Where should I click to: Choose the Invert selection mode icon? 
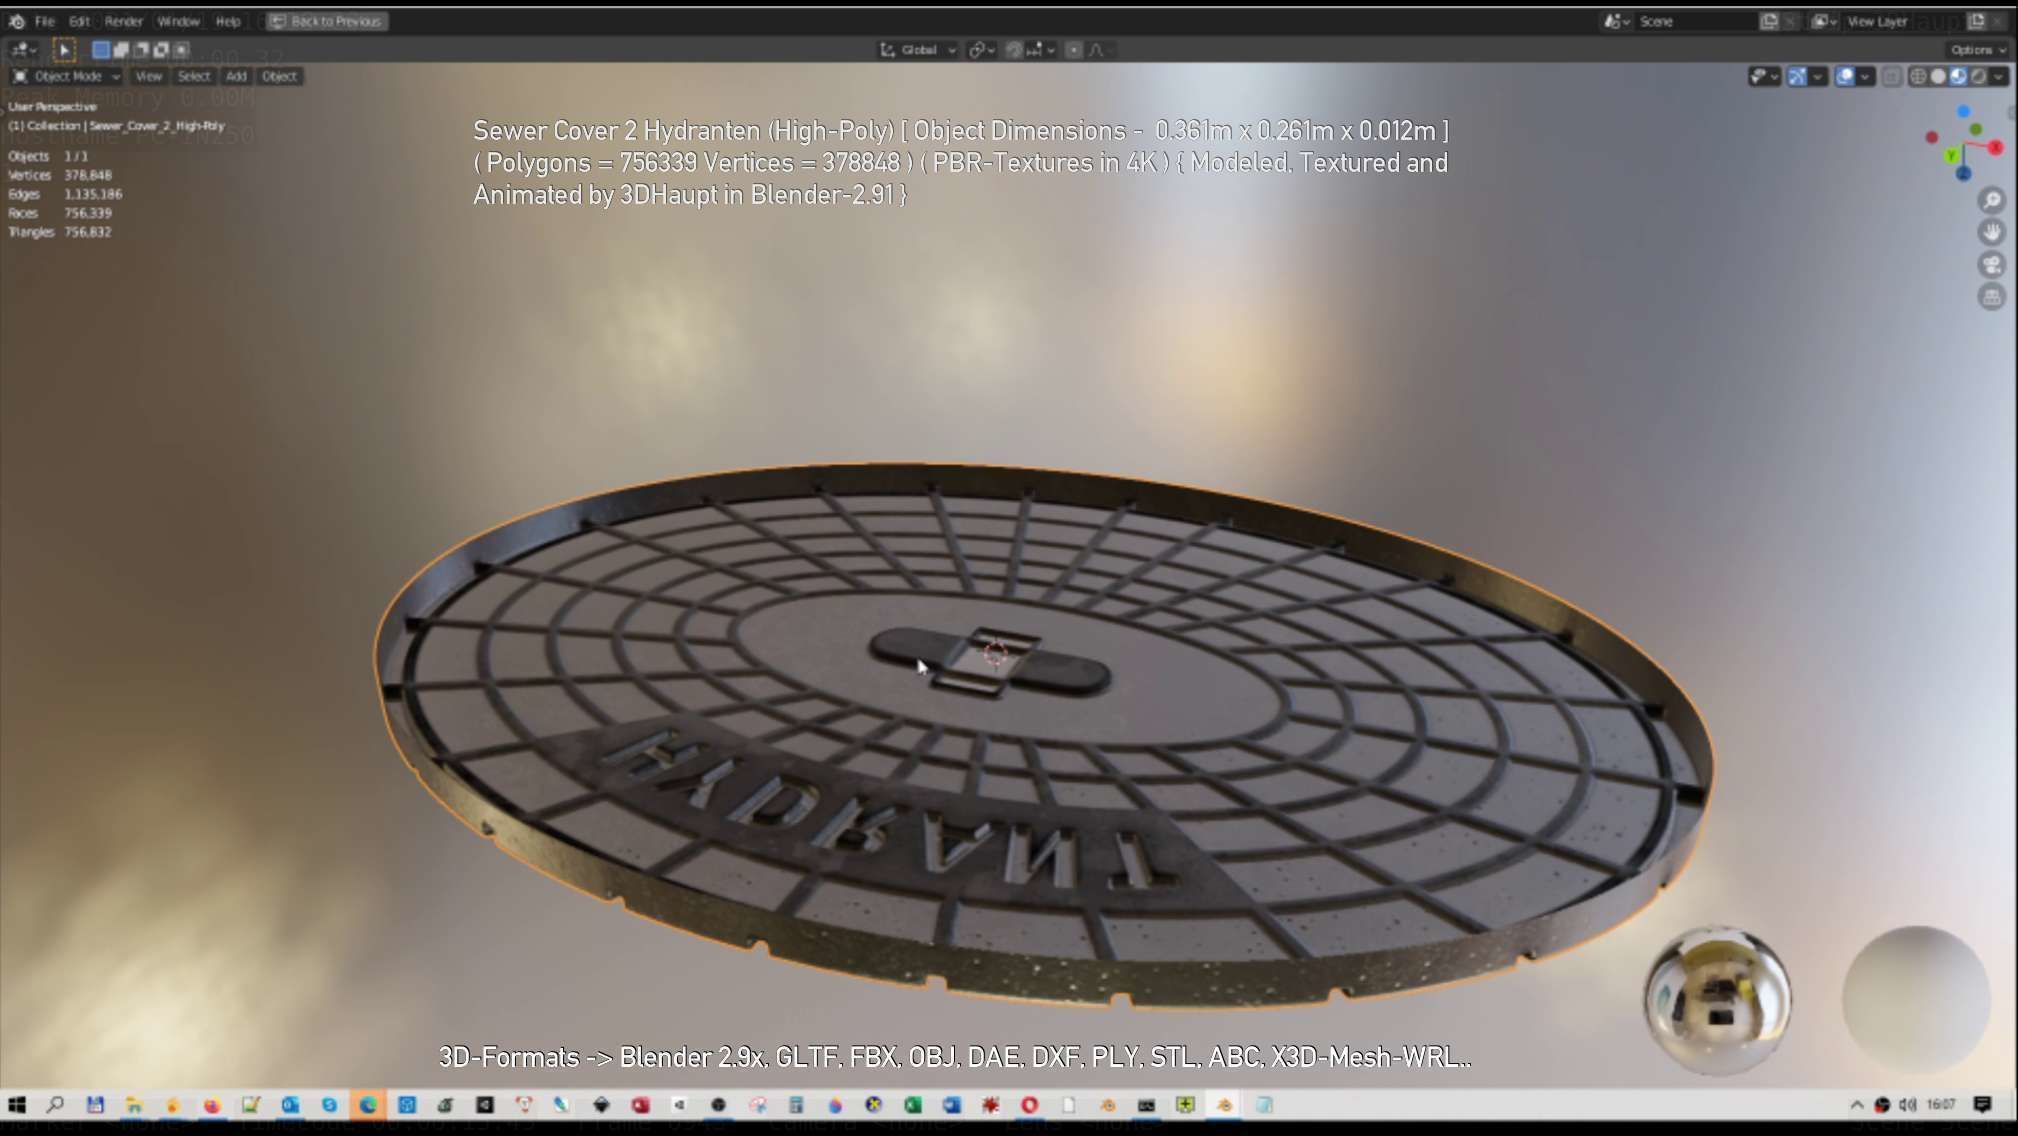[x=161, y=49]
